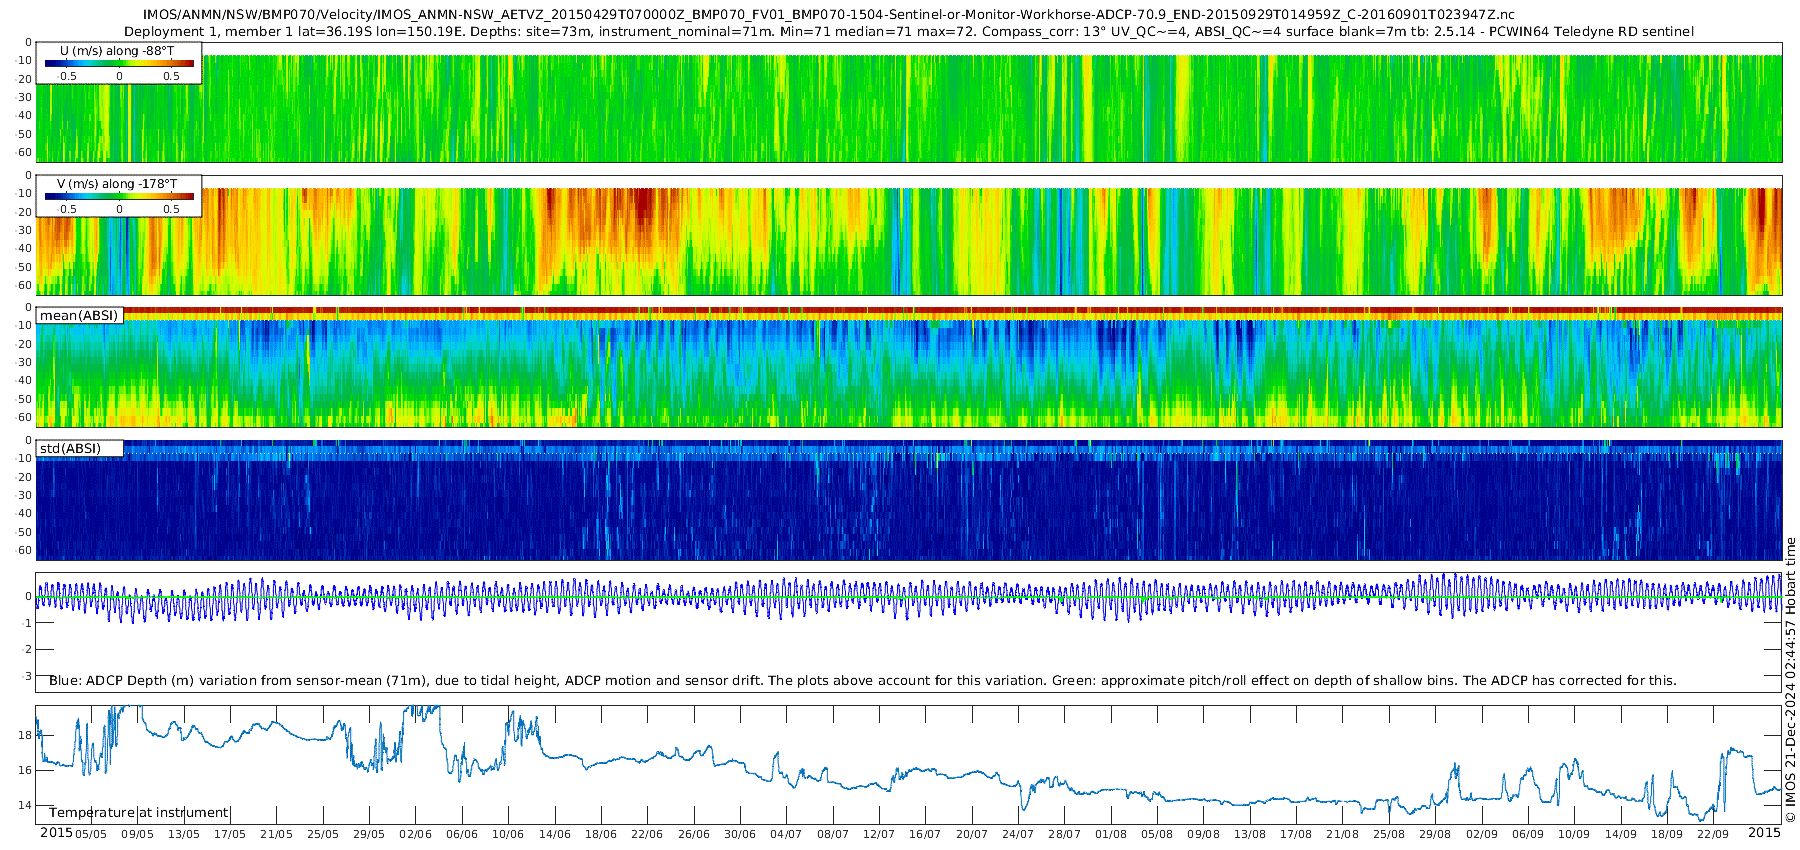Click the vertical IMOS copyright timestamp text
This screenshot has height=850, width=1800.
pos(1790,680)
